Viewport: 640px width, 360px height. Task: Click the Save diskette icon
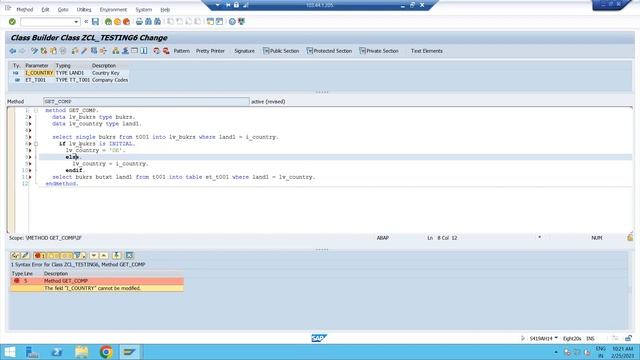(95, 22)
